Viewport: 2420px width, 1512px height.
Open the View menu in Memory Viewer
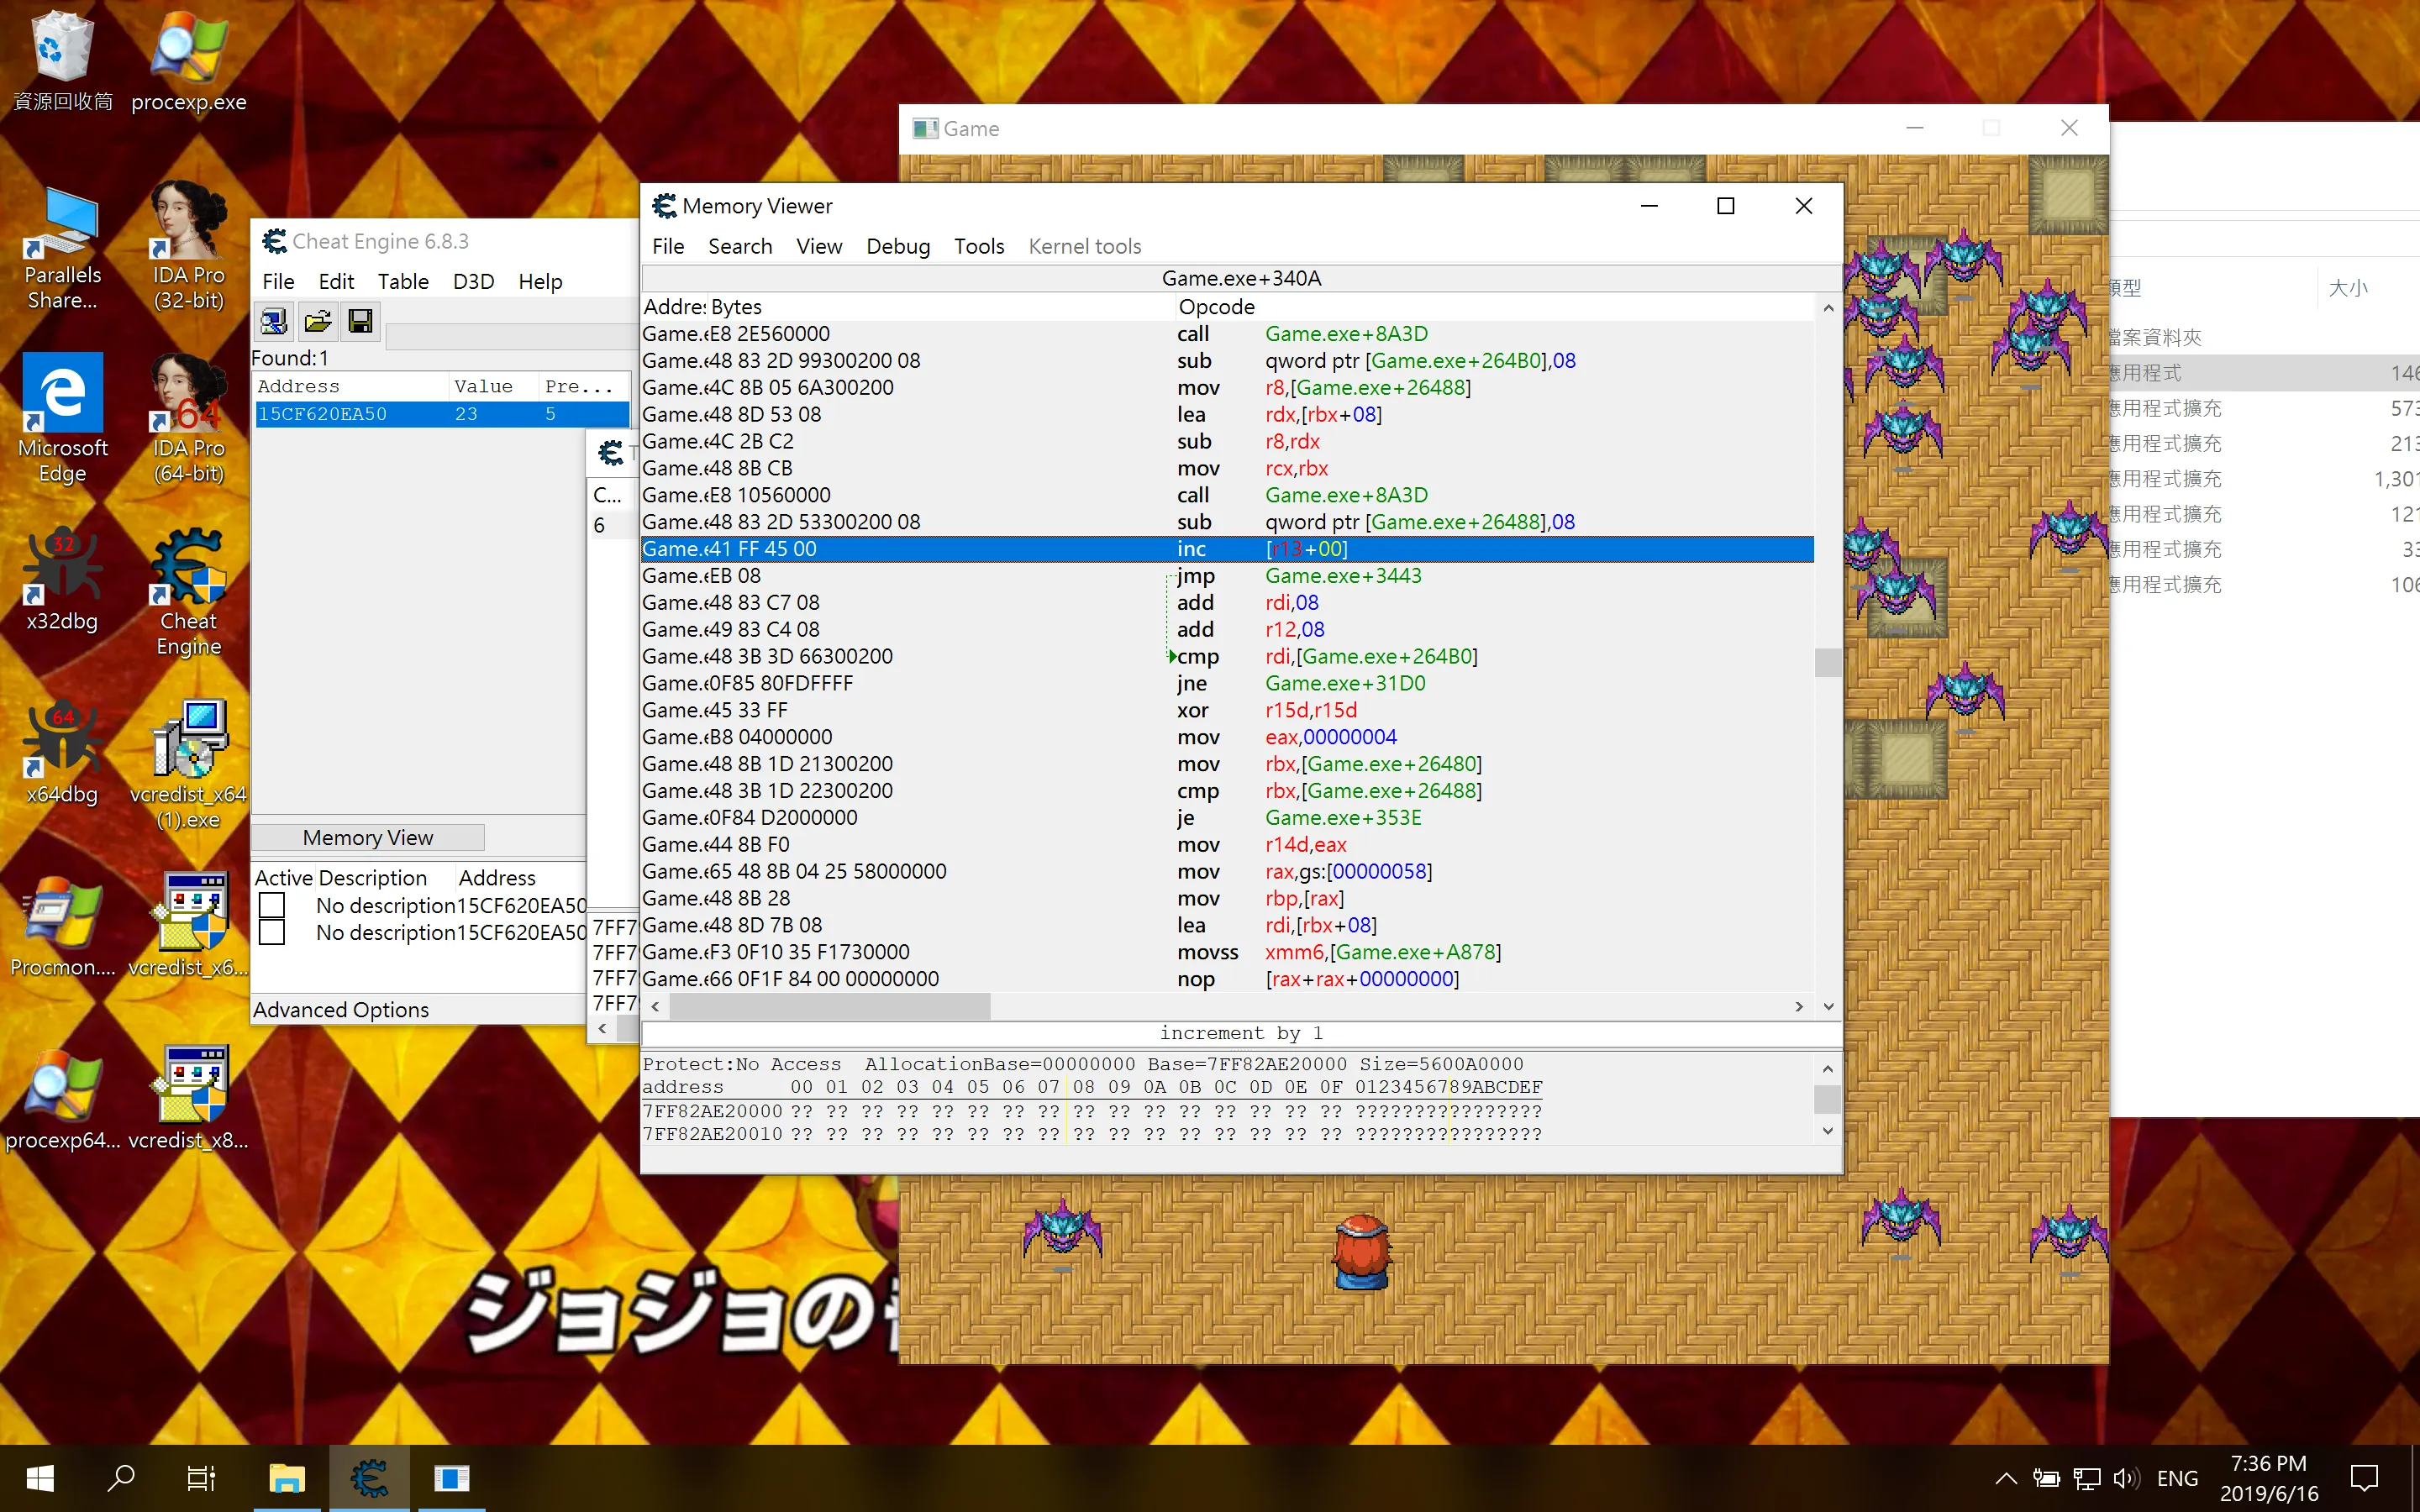[819, 246]
